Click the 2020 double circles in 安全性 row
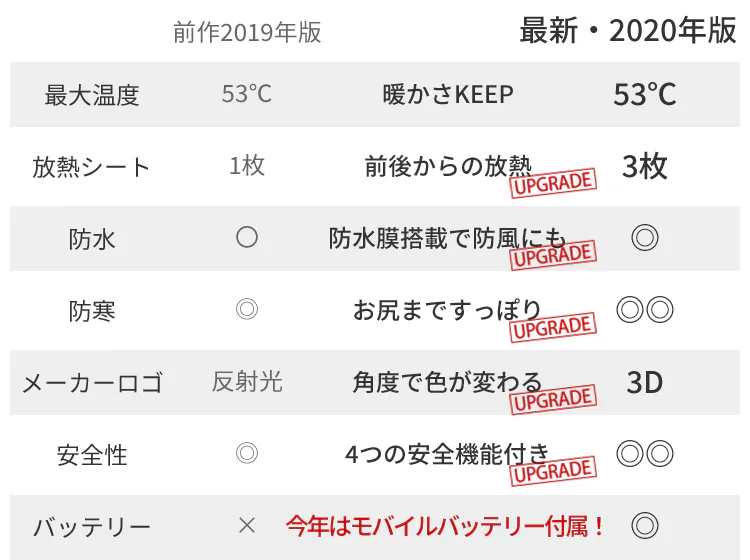The width and height of the screenshot is (750, 560). click(x=645, y=454)
